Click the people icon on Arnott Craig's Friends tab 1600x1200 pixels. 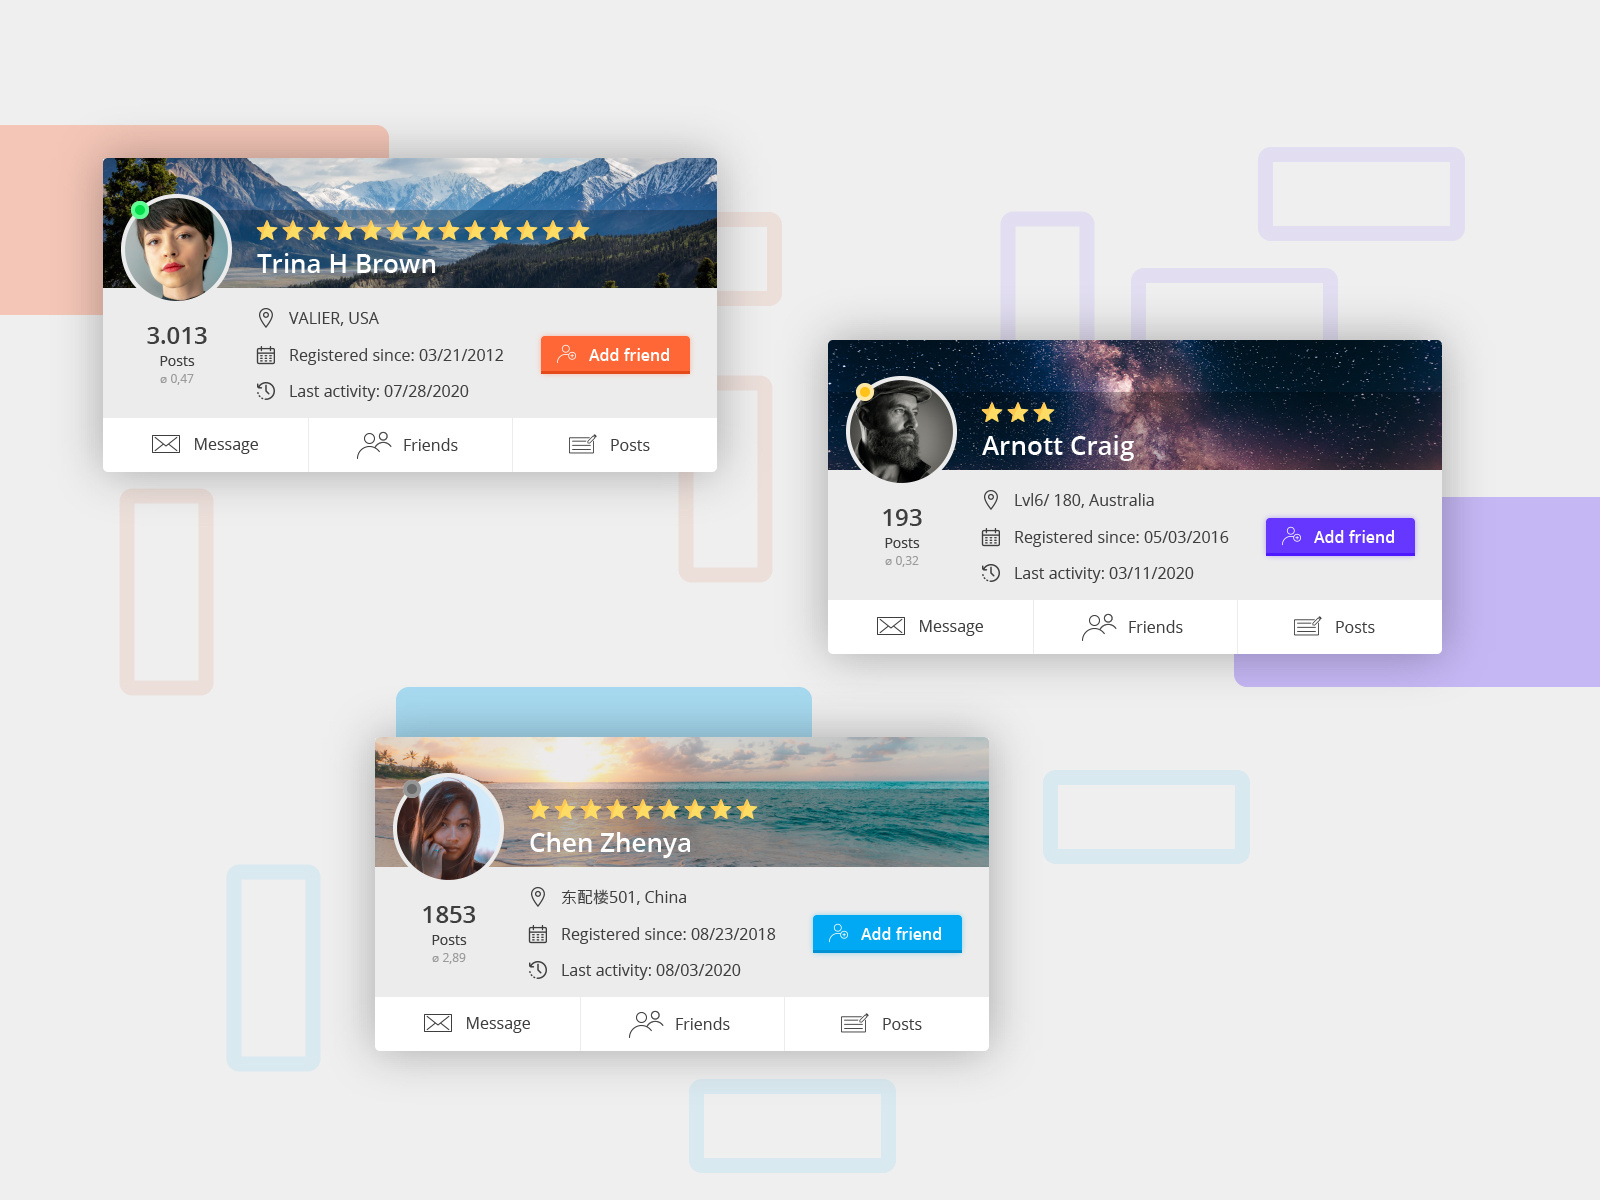tap(1099, 627)
